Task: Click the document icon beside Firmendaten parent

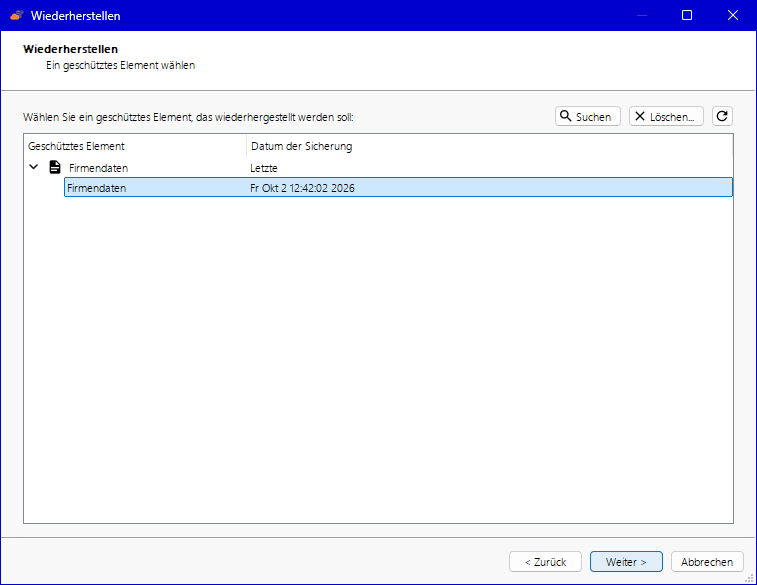Action: coord(55,167)
